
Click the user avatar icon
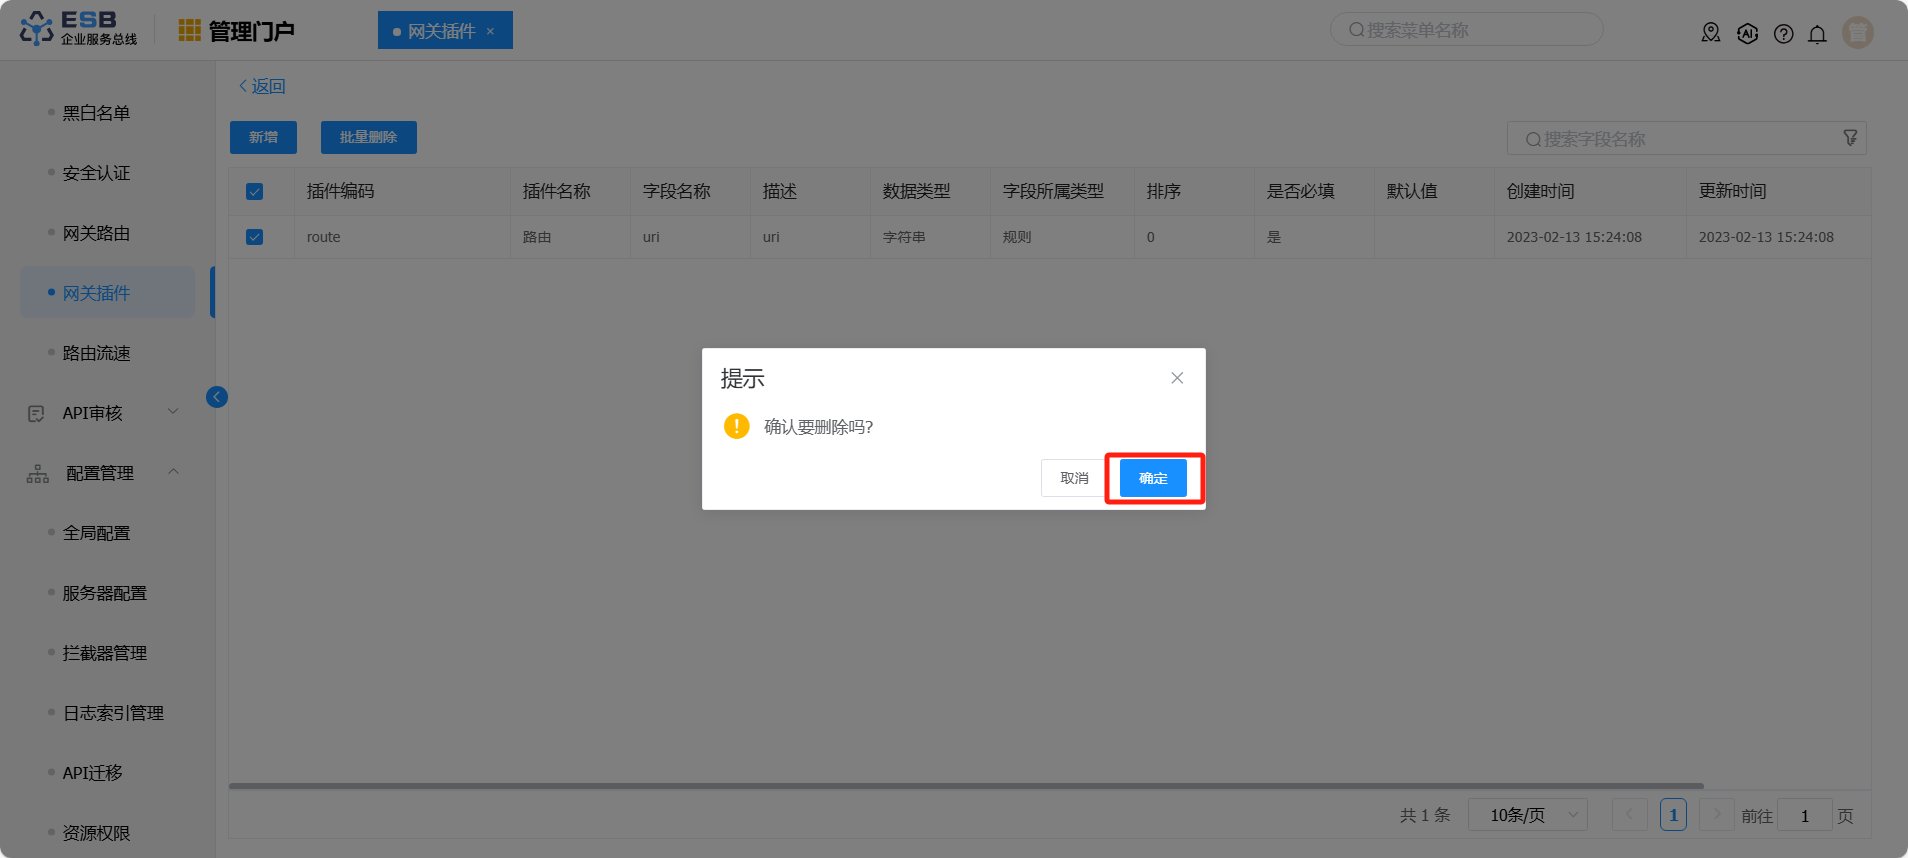1857,33
